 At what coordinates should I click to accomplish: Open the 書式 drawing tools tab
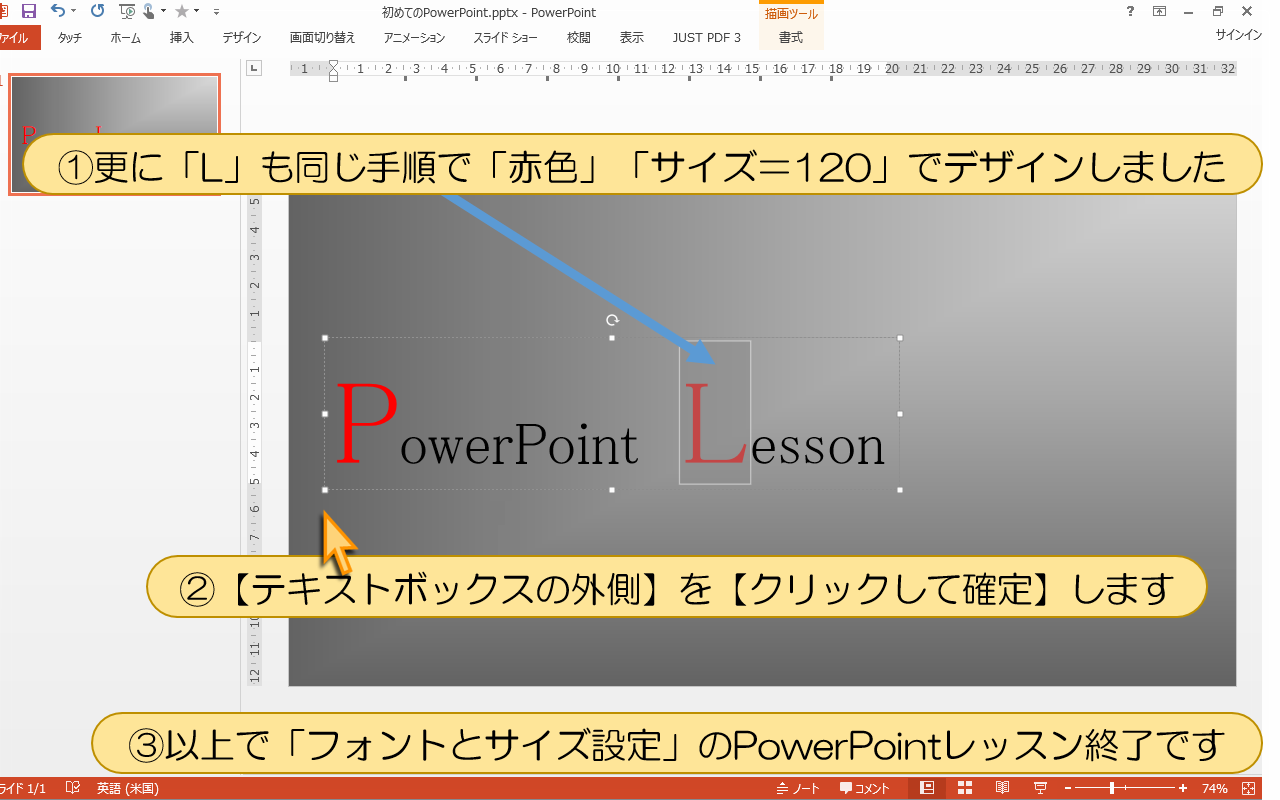[791, 38]
